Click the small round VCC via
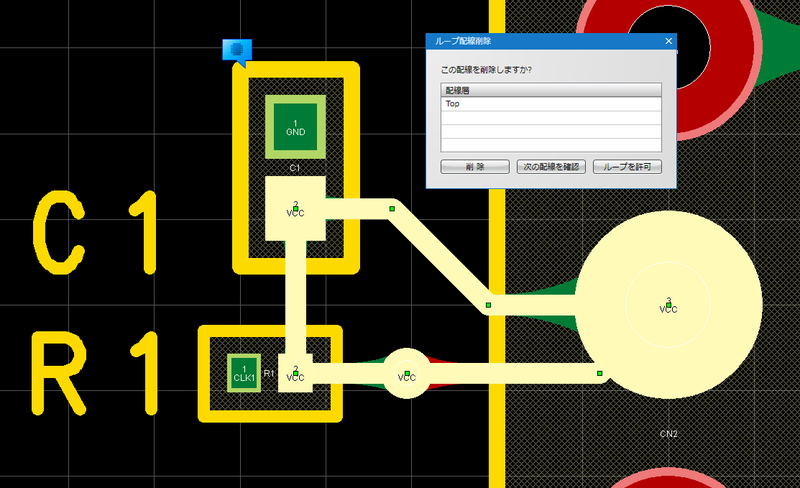The height and width of the screenshot is (488, 800). [x=406, y=373]
